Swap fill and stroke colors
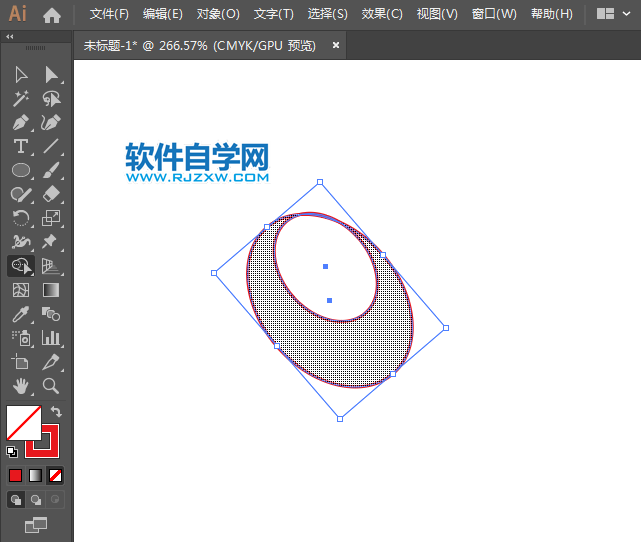This screenshot has width=641, height=542. tap(56, 411)
